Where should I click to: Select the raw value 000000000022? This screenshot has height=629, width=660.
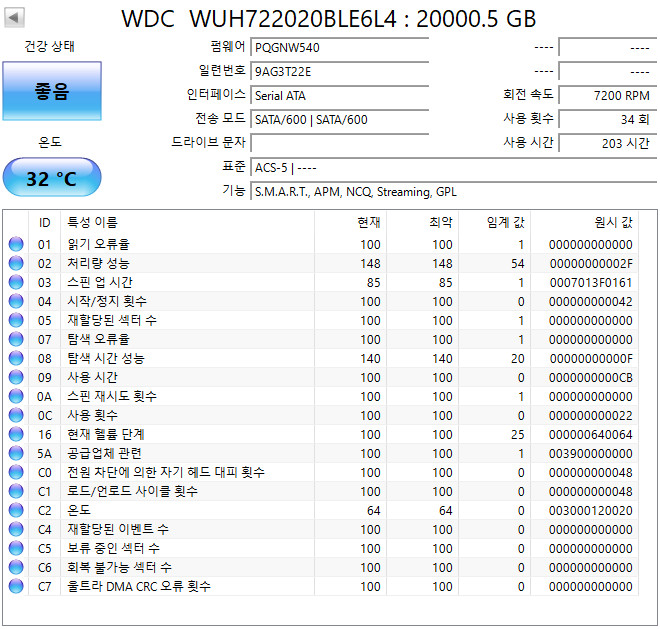pos(591,416)
